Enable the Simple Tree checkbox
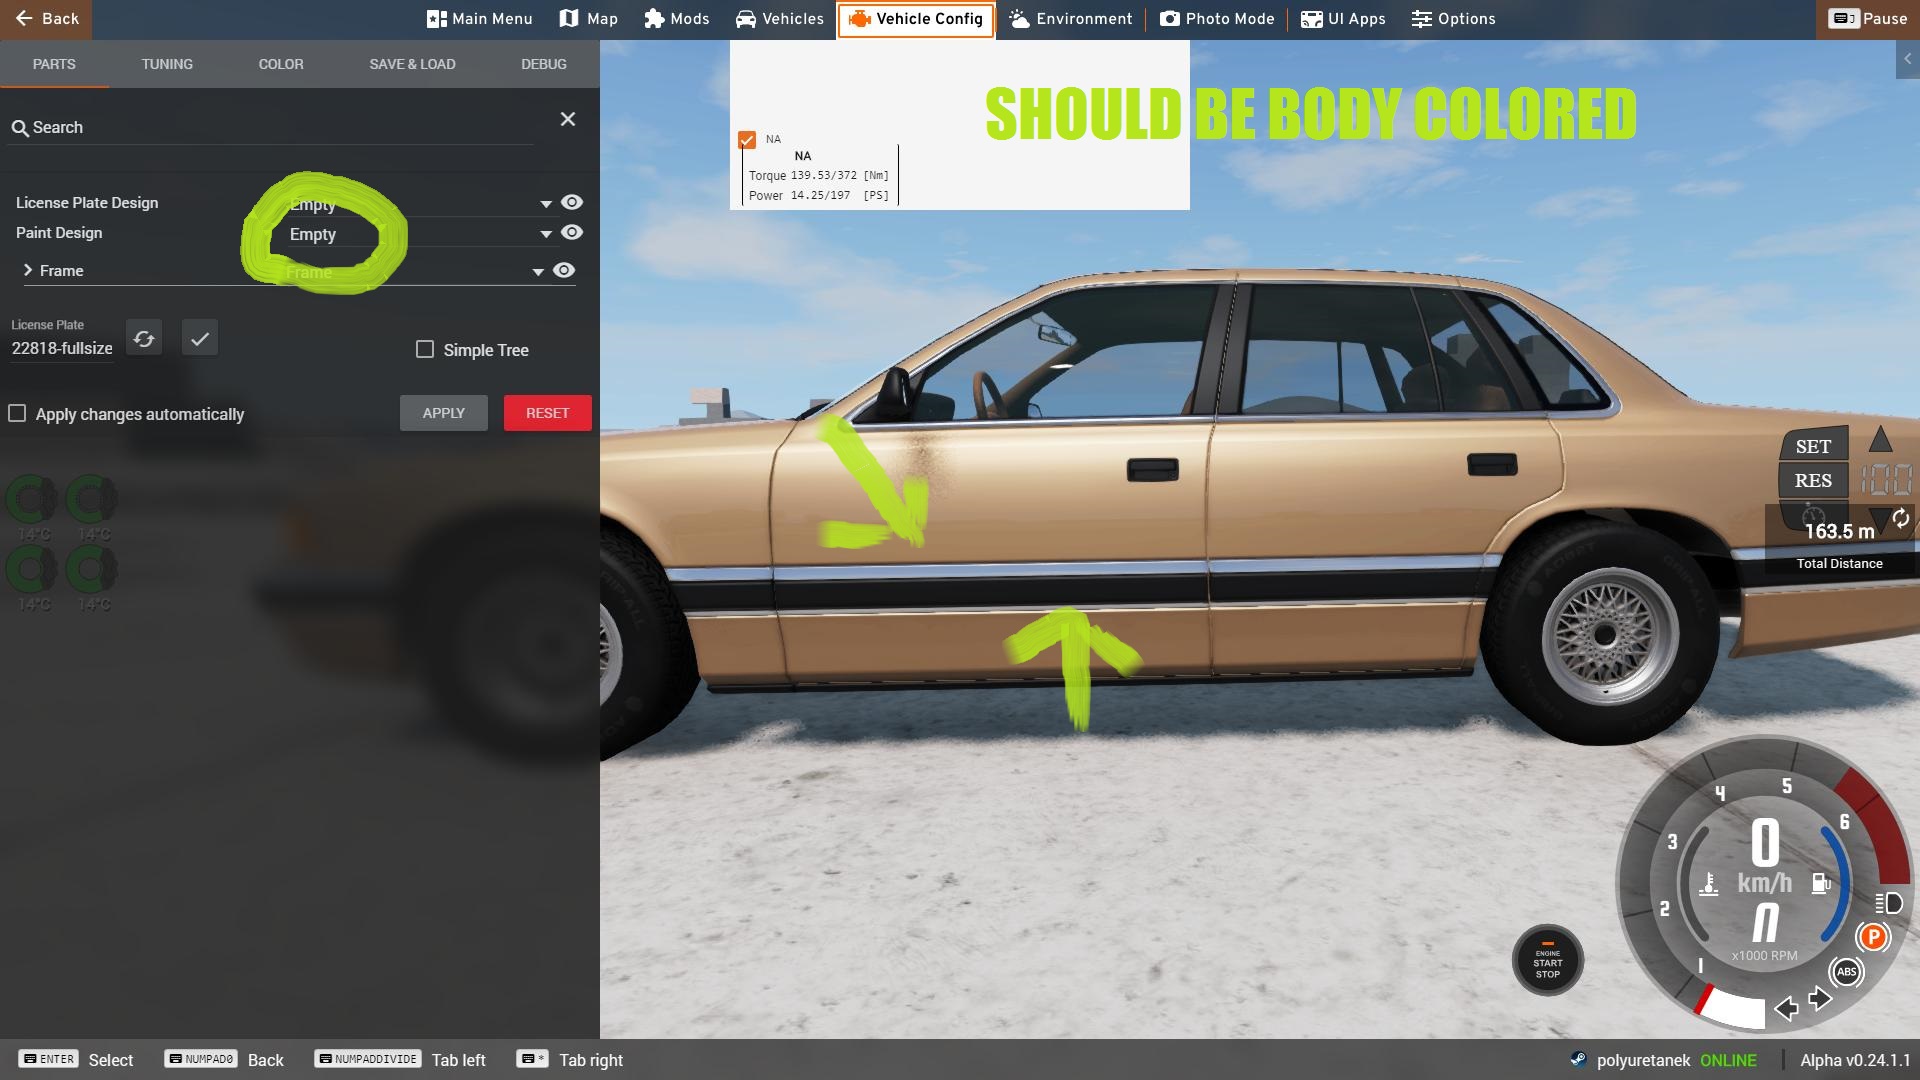The height and width of the screenshot is (1080, 1920). (x=425, y=350)
